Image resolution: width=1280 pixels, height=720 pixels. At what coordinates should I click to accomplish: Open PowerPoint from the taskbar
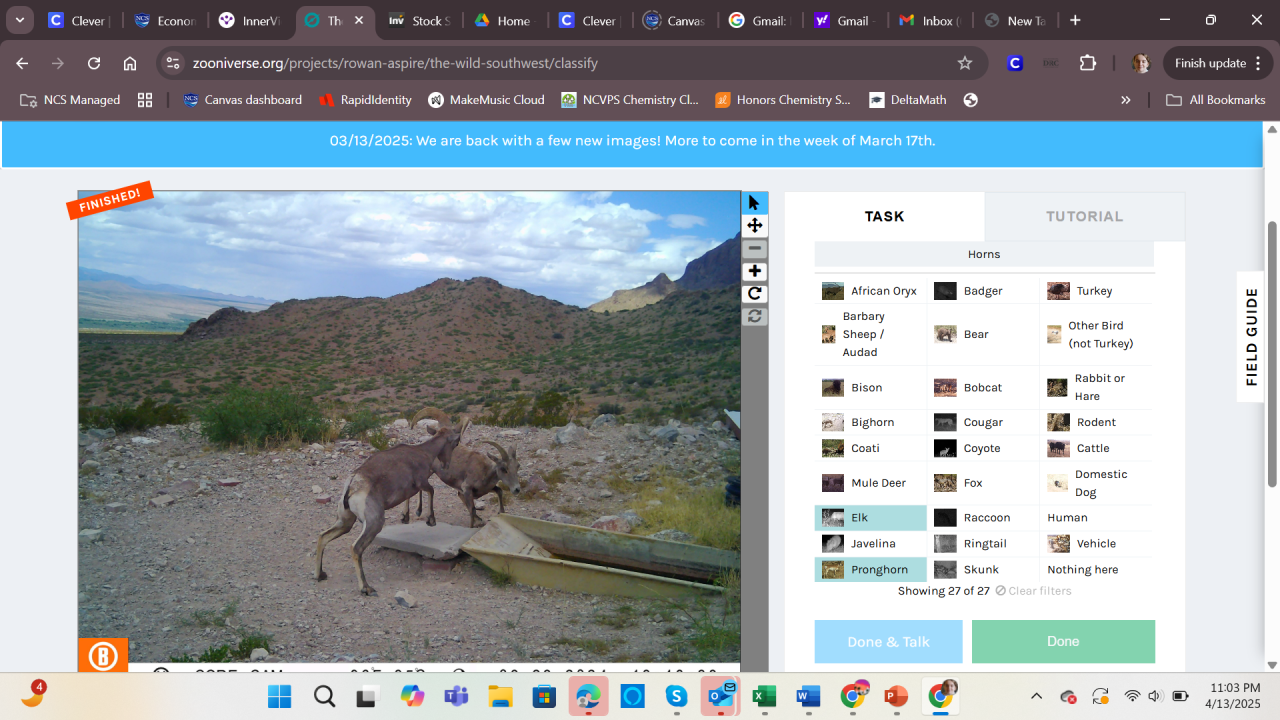pos(896,696)
